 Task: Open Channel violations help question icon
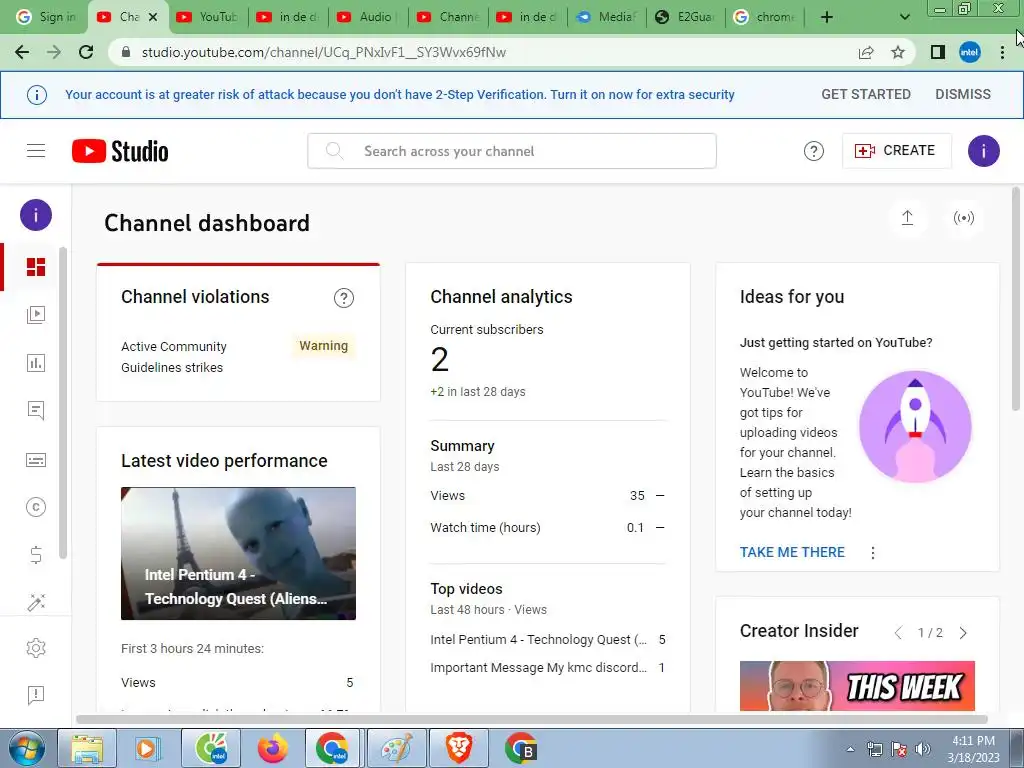(x=344, y=298)
